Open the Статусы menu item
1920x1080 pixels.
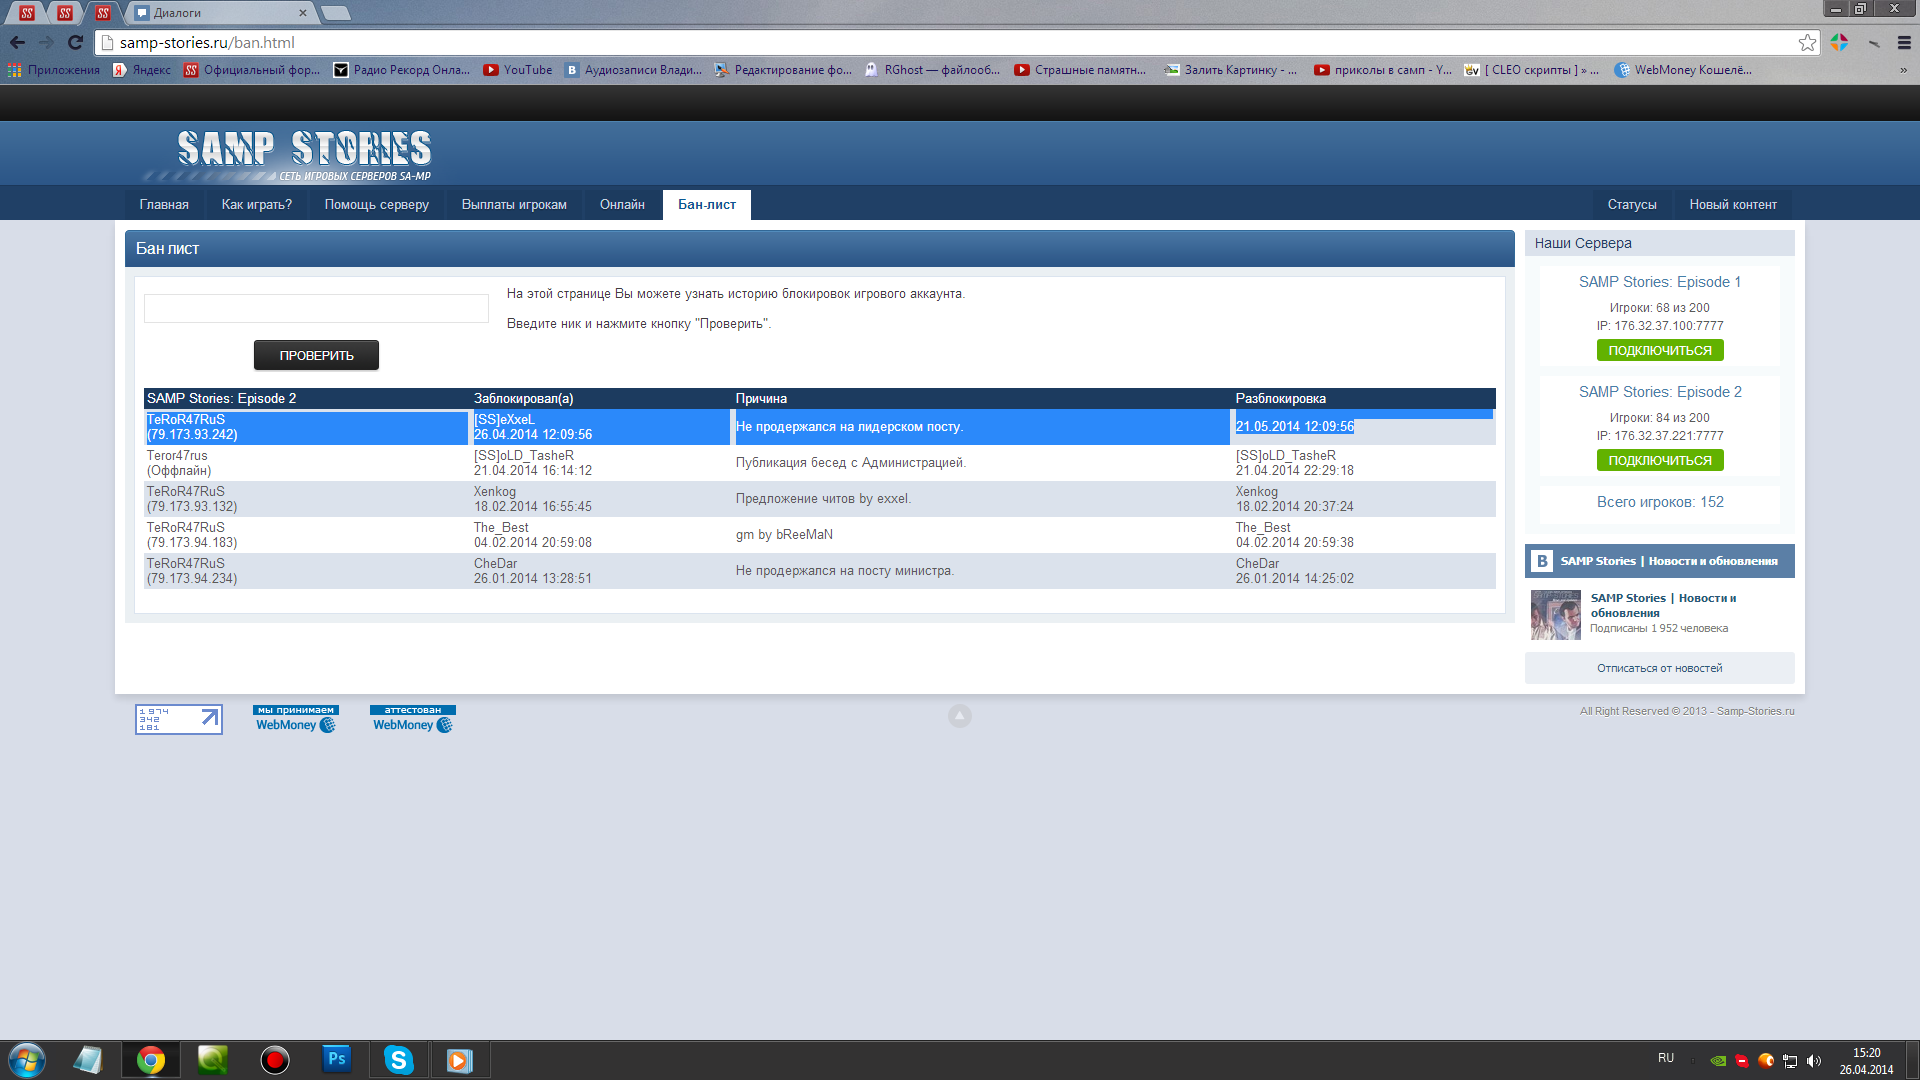1632,204
